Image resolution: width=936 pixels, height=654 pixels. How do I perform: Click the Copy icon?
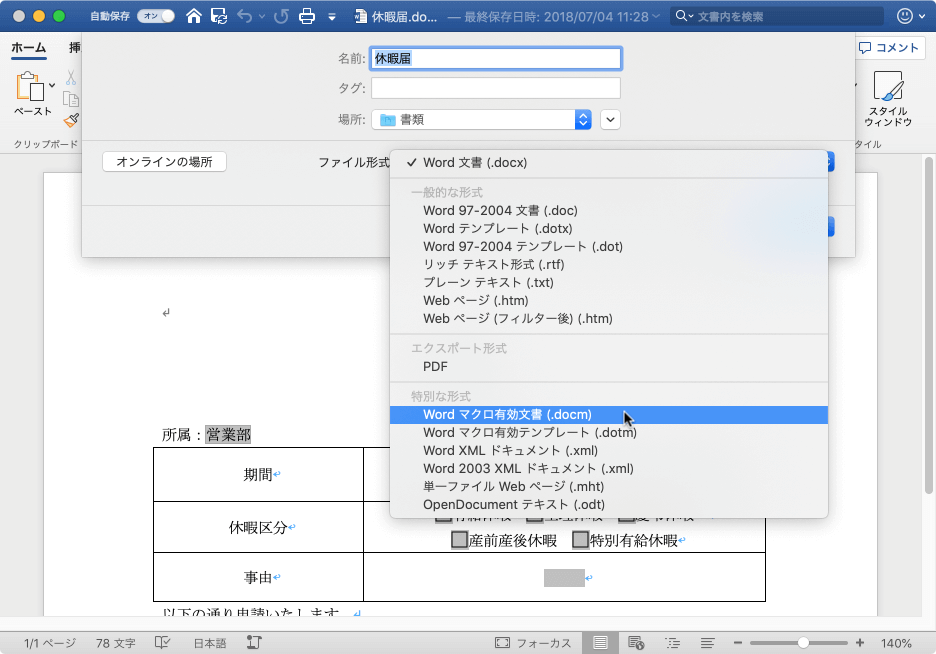(x=71, y=100)
